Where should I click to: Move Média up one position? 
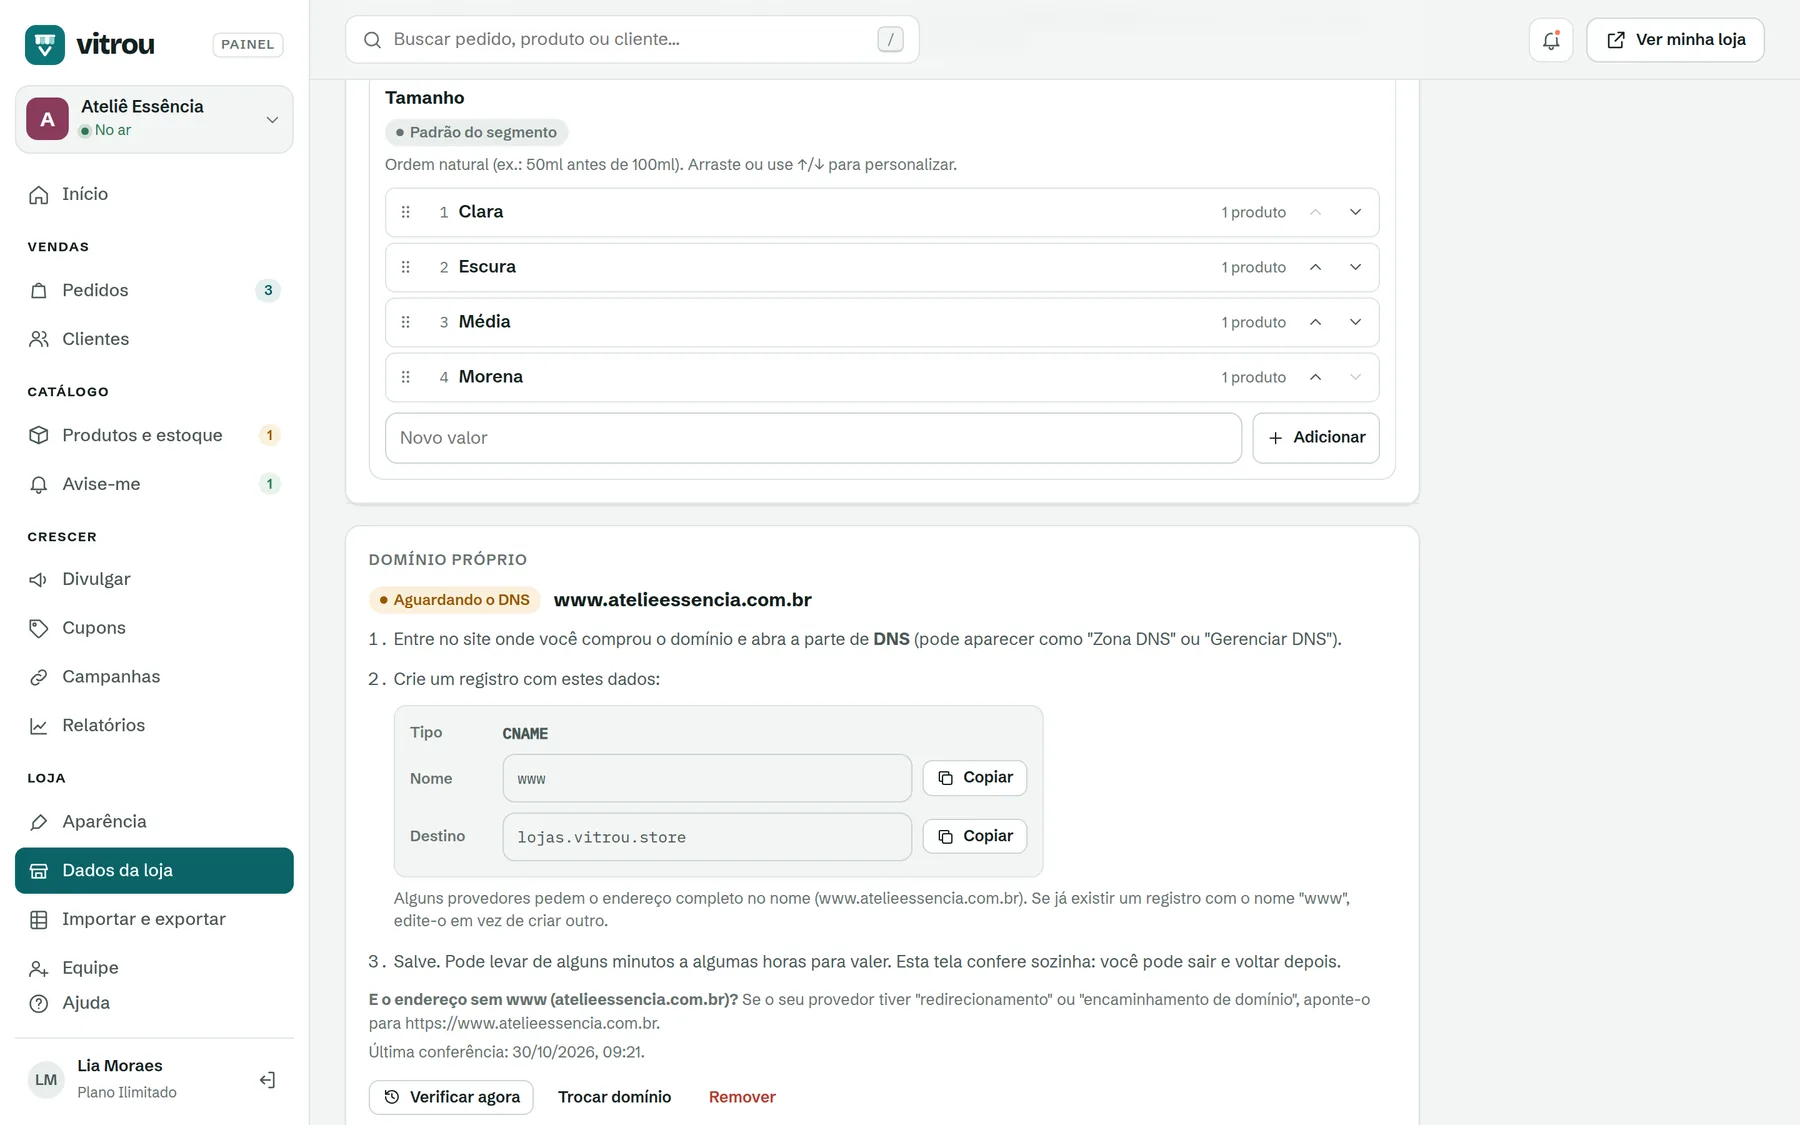(x=1316, y=322)
